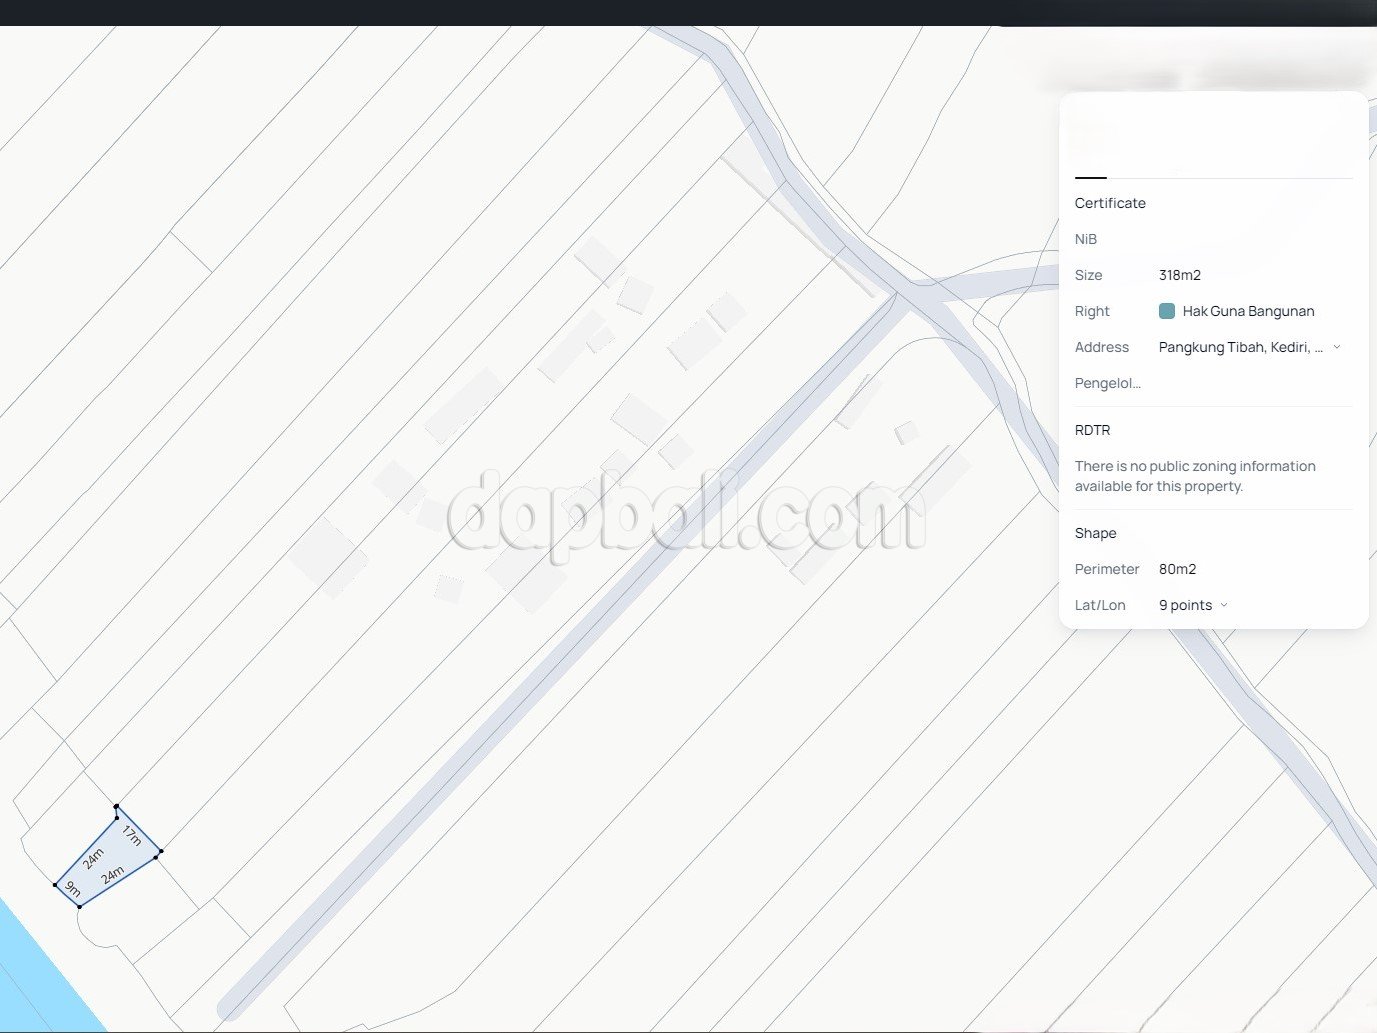
Task: Click the Certificate section heading
Action: [x=1110, y=203]
